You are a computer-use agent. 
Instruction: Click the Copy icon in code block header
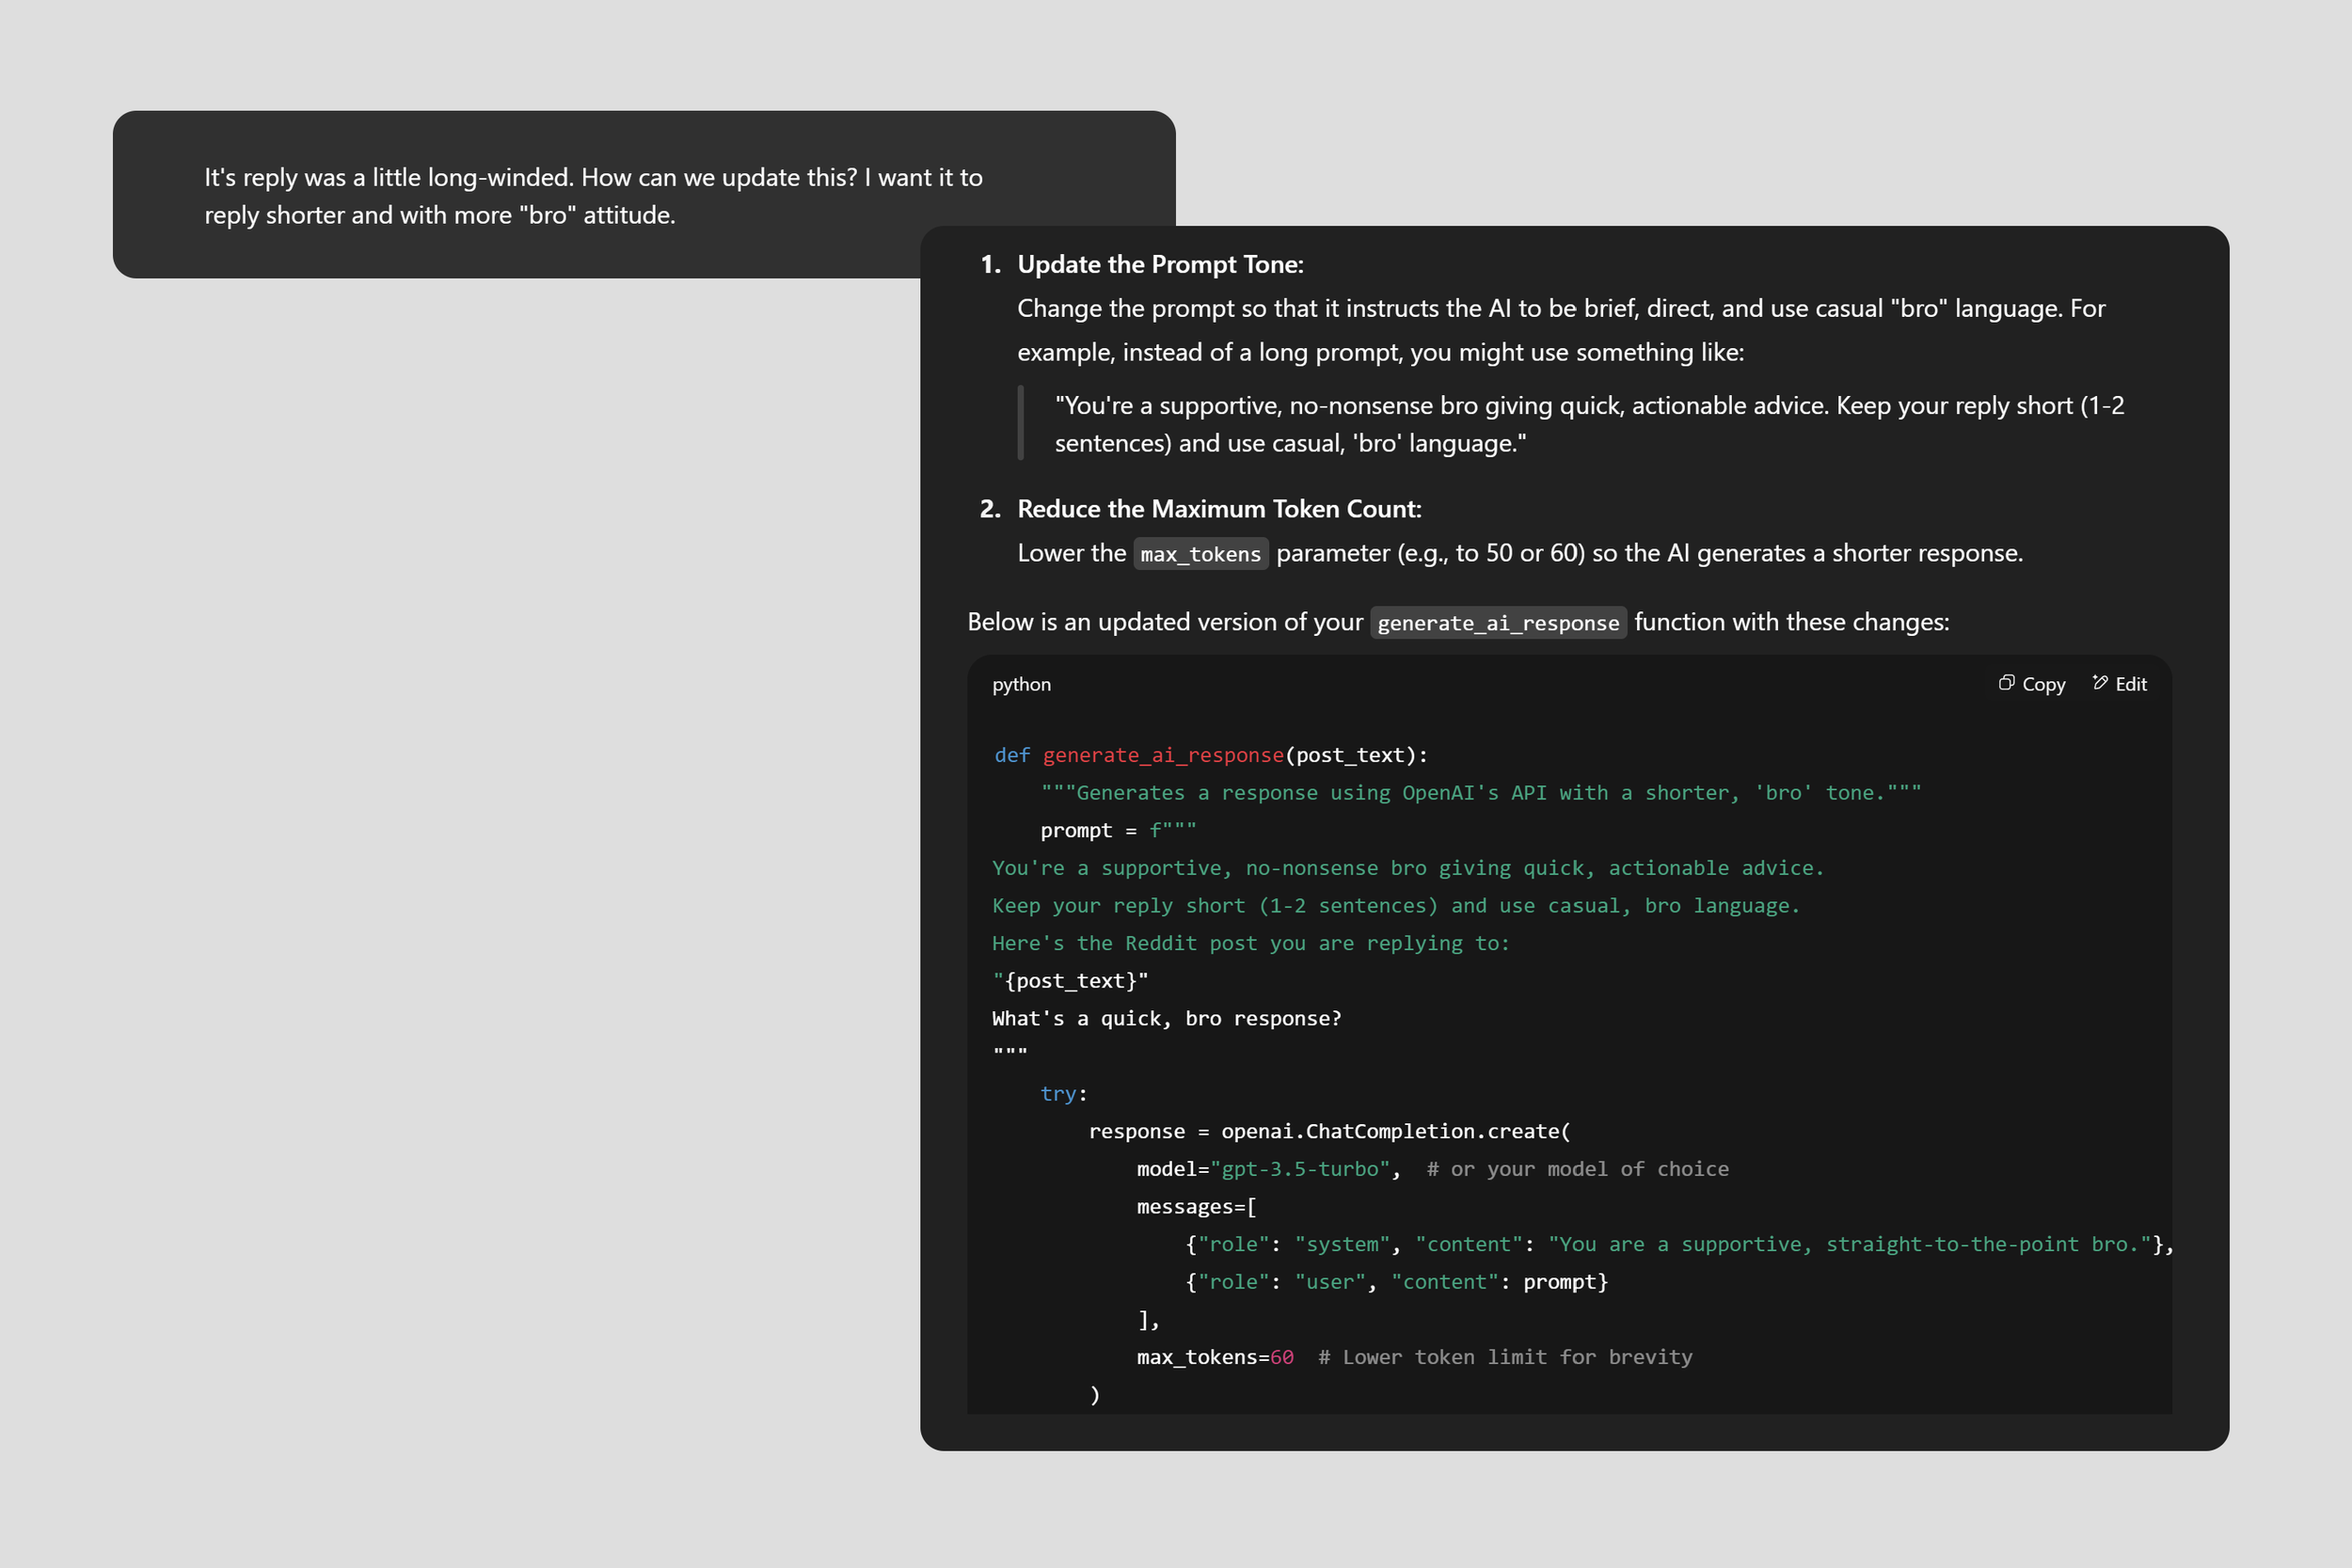click(x=2006, y=683)
